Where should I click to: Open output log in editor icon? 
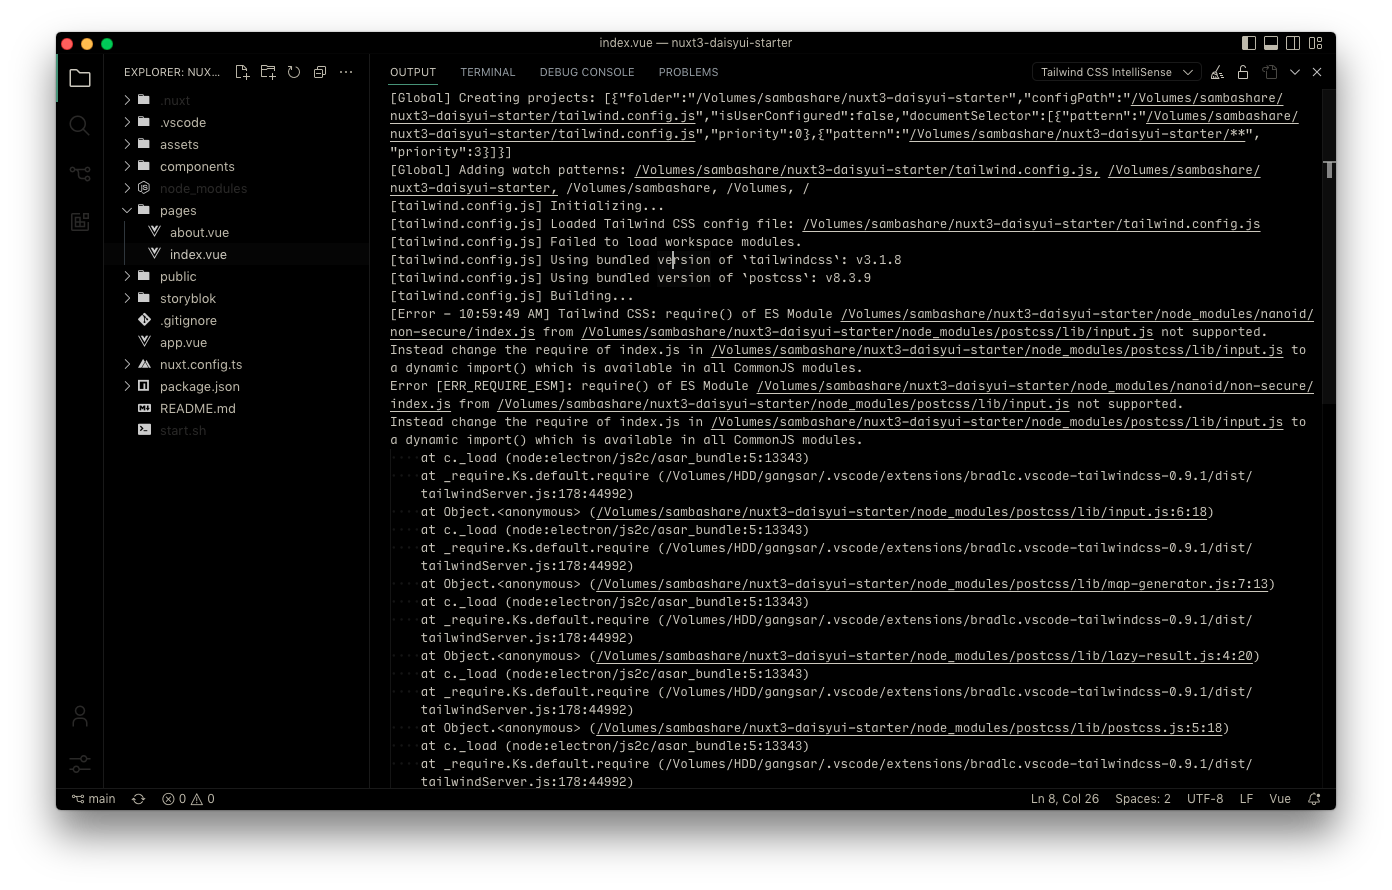(1269, 72)
